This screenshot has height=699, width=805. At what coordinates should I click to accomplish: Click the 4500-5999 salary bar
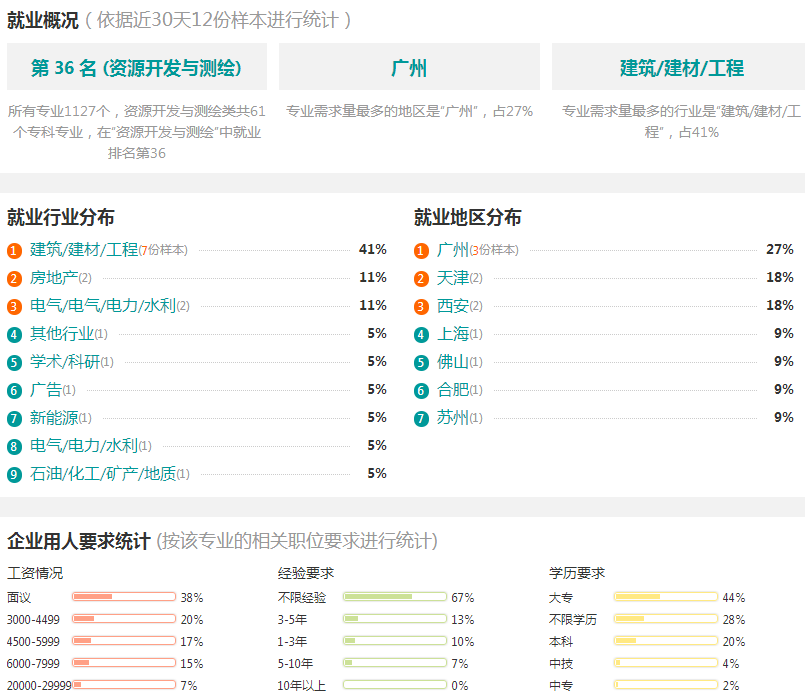pyautogui.click(x=124, y=640)
